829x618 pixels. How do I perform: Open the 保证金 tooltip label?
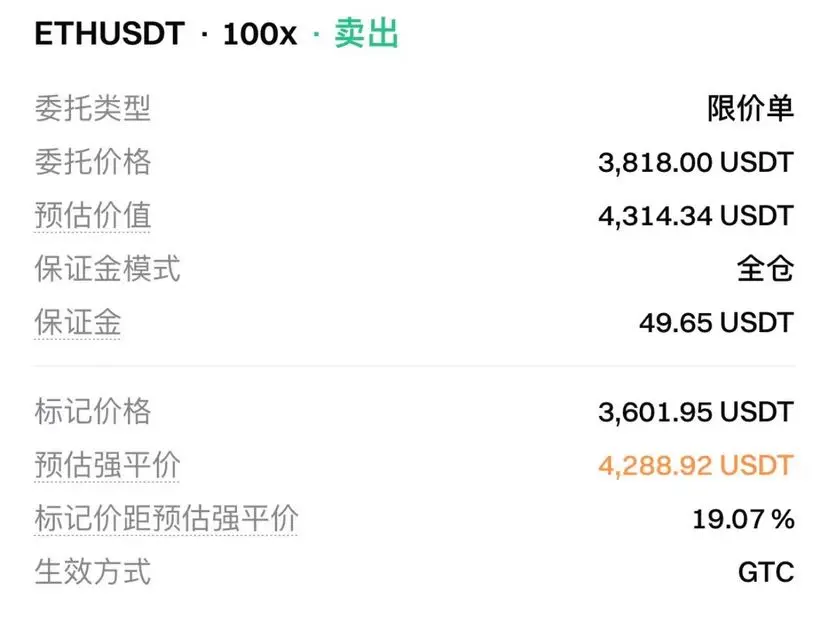click(78, 322)
